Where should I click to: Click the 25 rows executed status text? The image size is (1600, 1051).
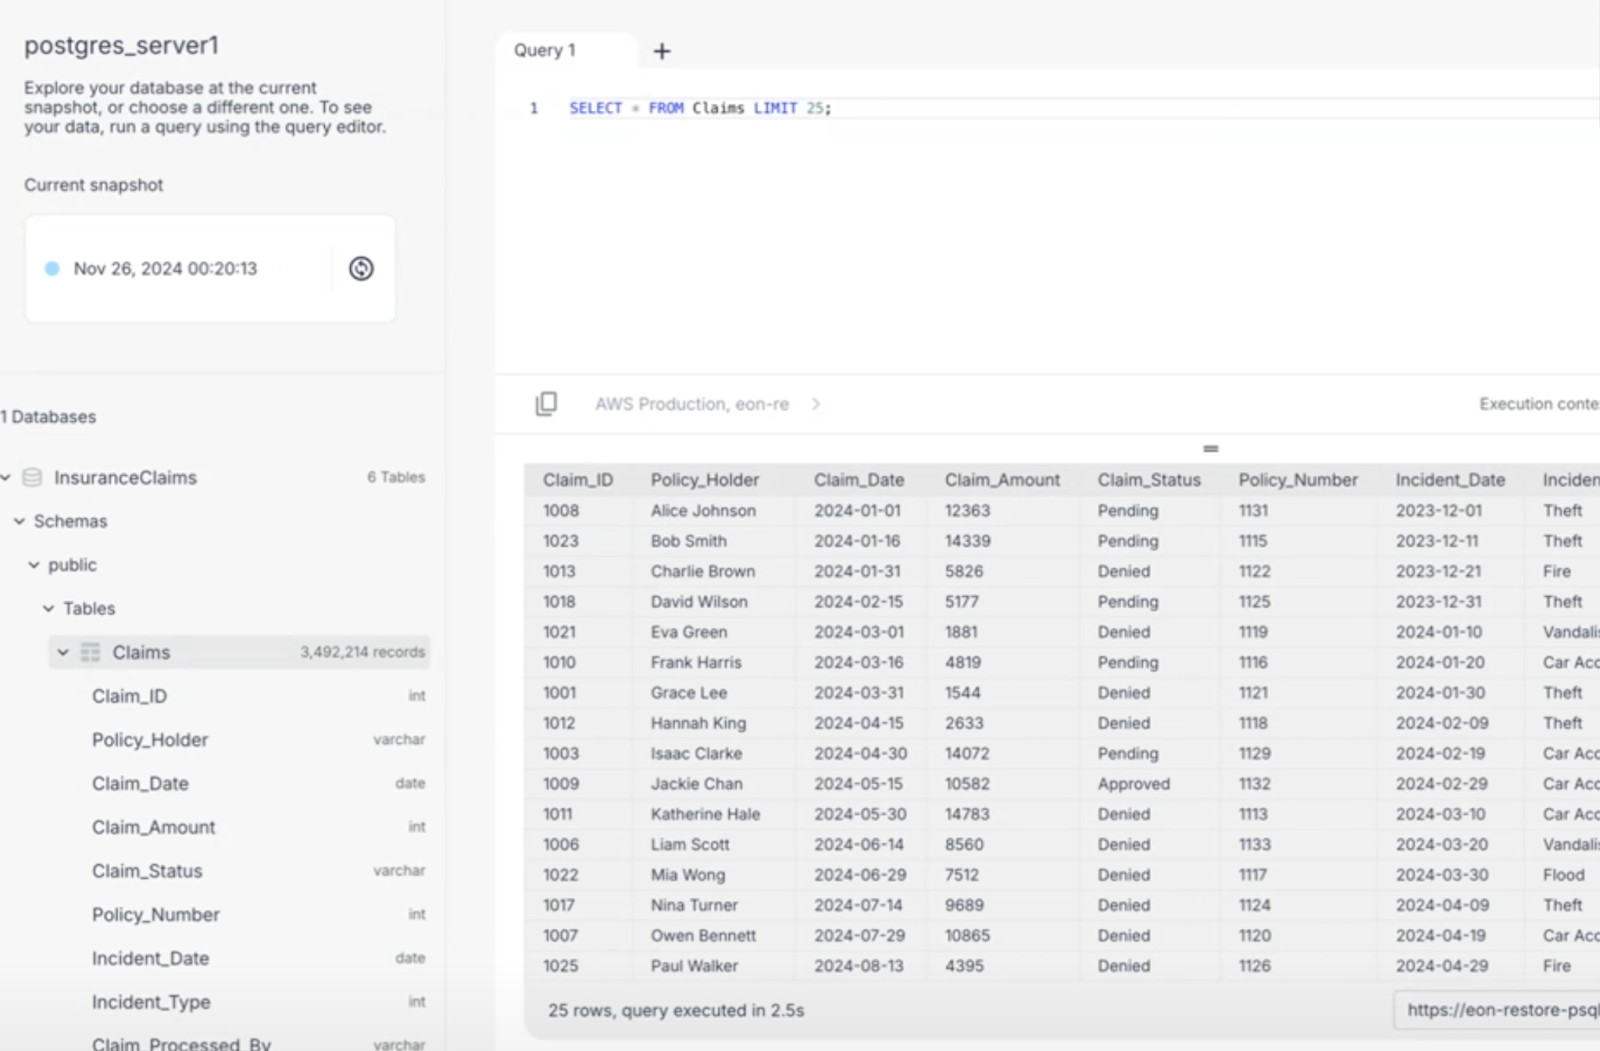pos(676,1010)
